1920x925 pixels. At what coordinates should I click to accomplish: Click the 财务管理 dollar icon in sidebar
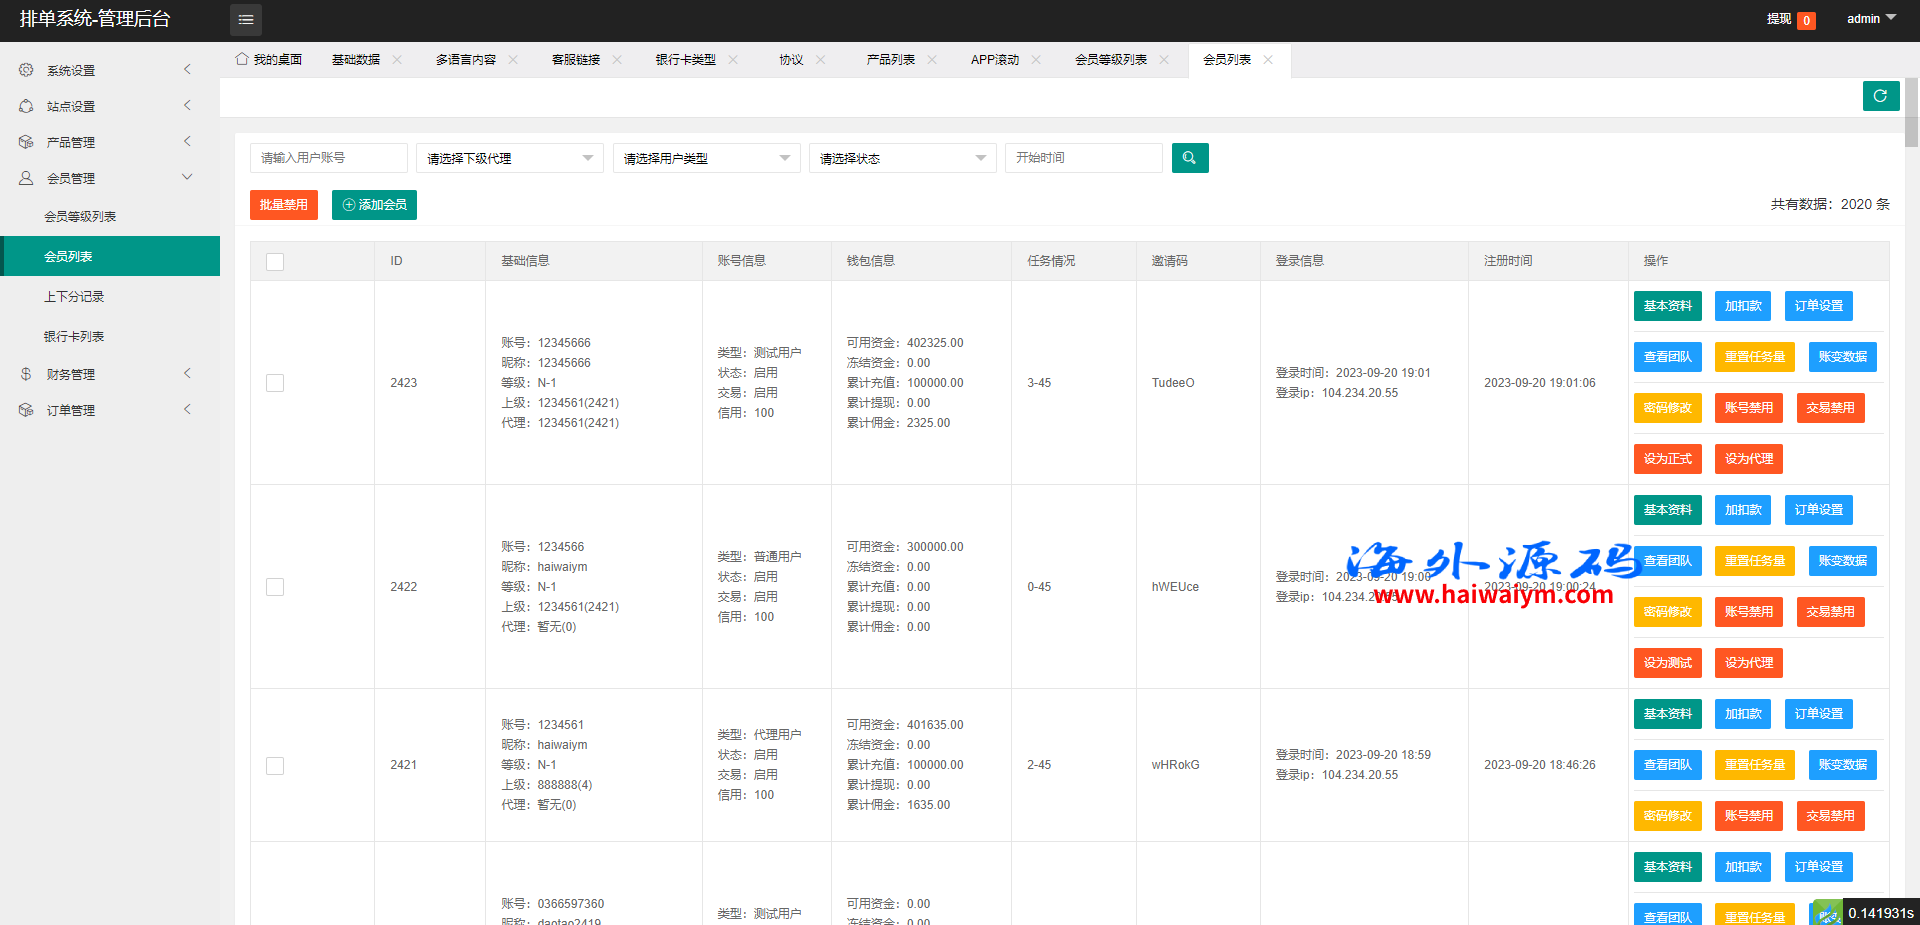click(x=26, y=374)
